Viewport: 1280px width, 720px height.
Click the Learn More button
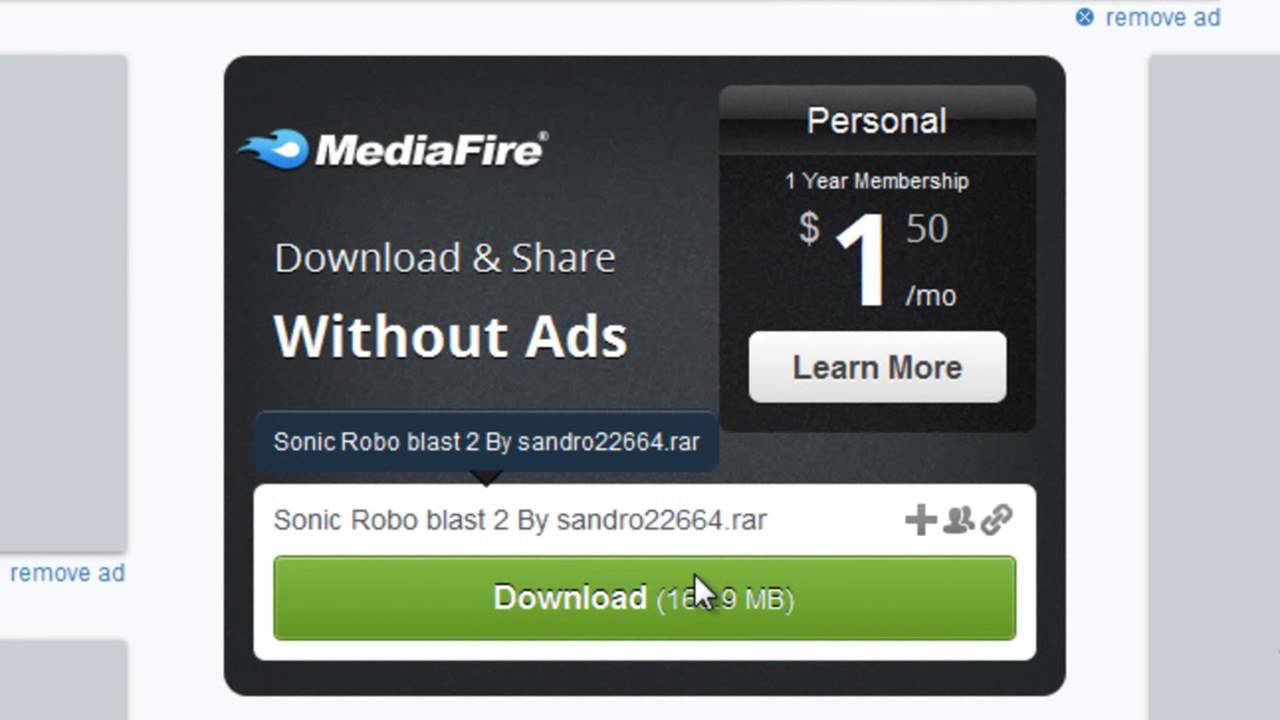click(x=877, y=367)
